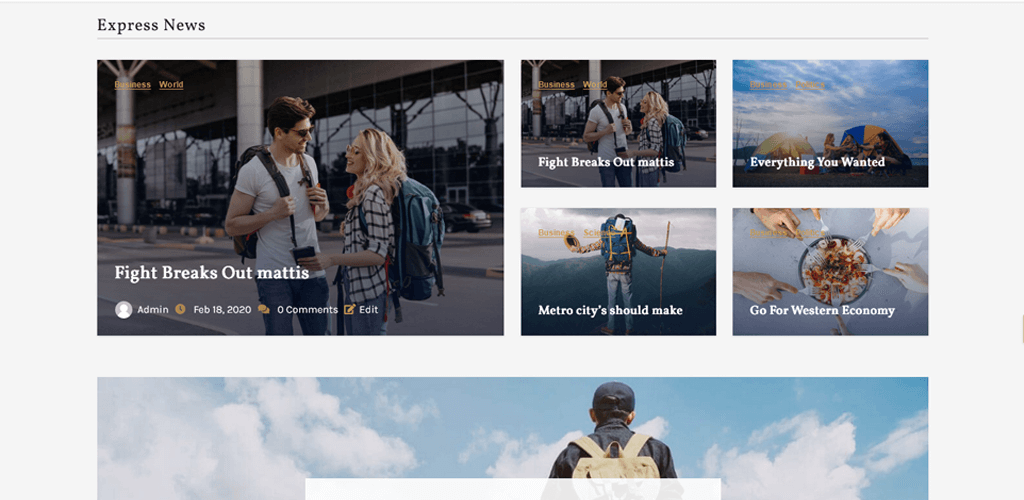Select Science tag on Metro city's card

click(600, 233)
